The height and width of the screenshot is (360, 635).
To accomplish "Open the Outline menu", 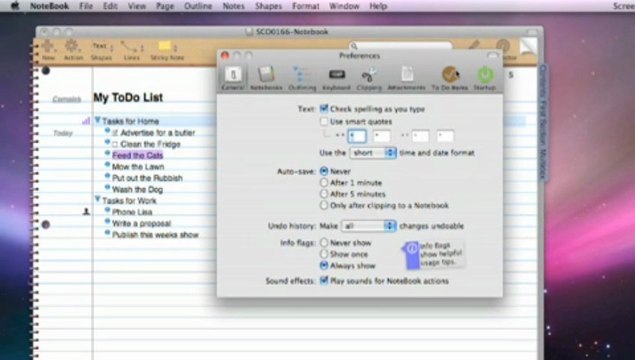I will [x=198, y=6].
